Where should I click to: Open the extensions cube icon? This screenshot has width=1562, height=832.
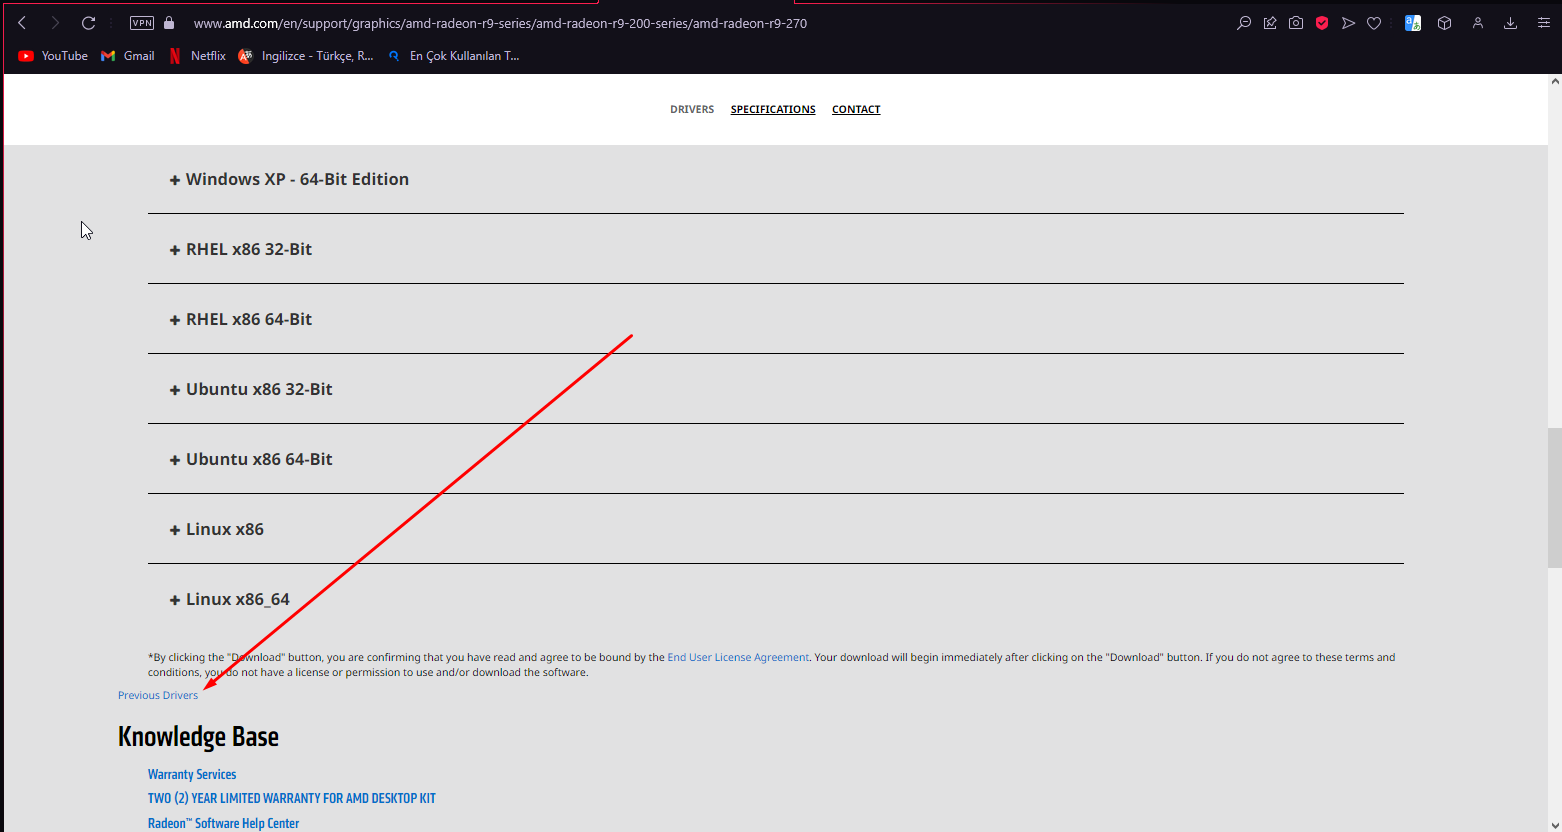(1444, 23)
